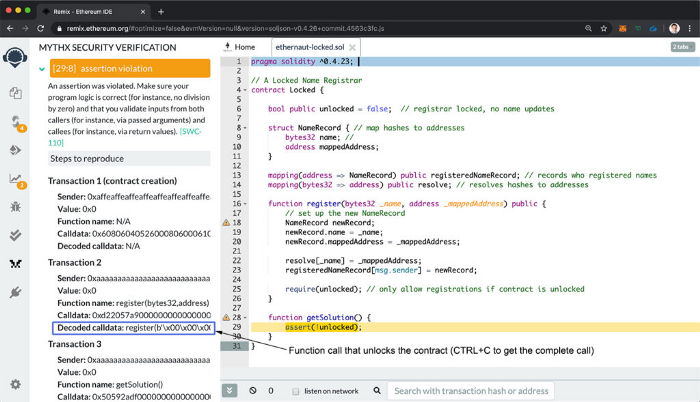The image size is (700, 402).
Task: Collapse the assertion violation issue chevron
Action: coord(42,69)
